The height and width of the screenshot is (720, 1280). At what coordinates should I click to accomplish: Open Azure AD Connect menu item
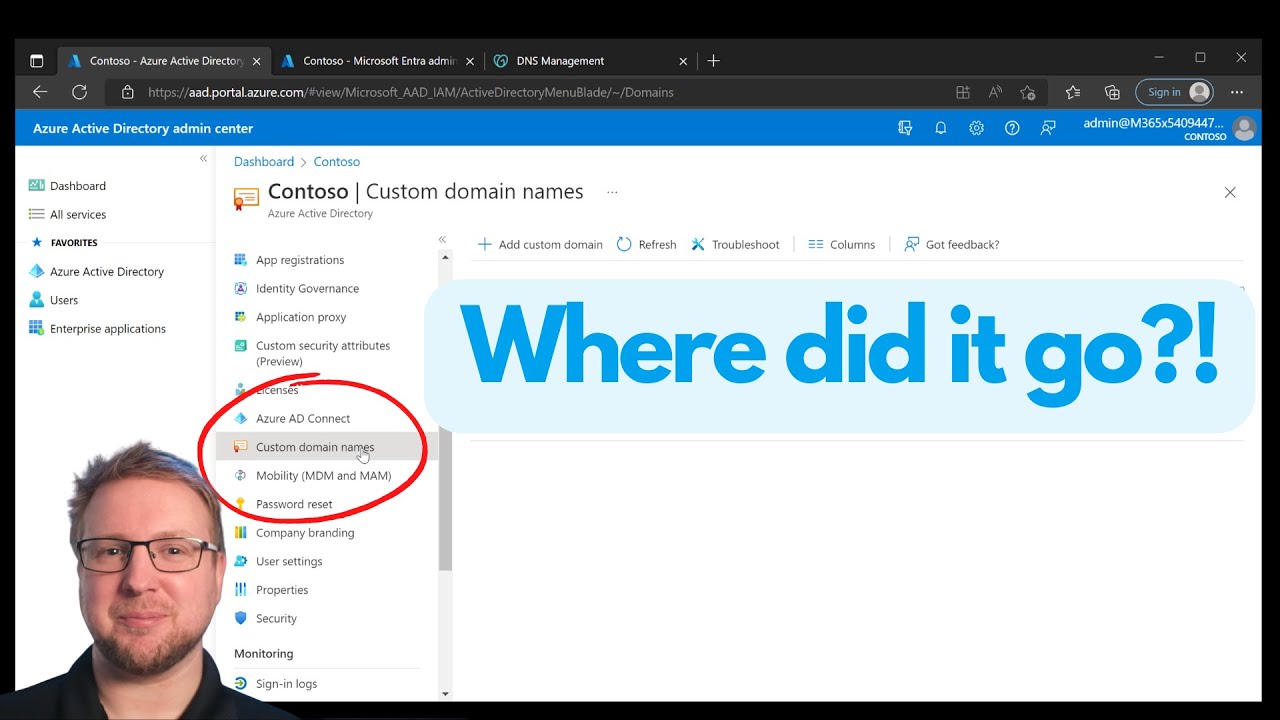[303, 419]
